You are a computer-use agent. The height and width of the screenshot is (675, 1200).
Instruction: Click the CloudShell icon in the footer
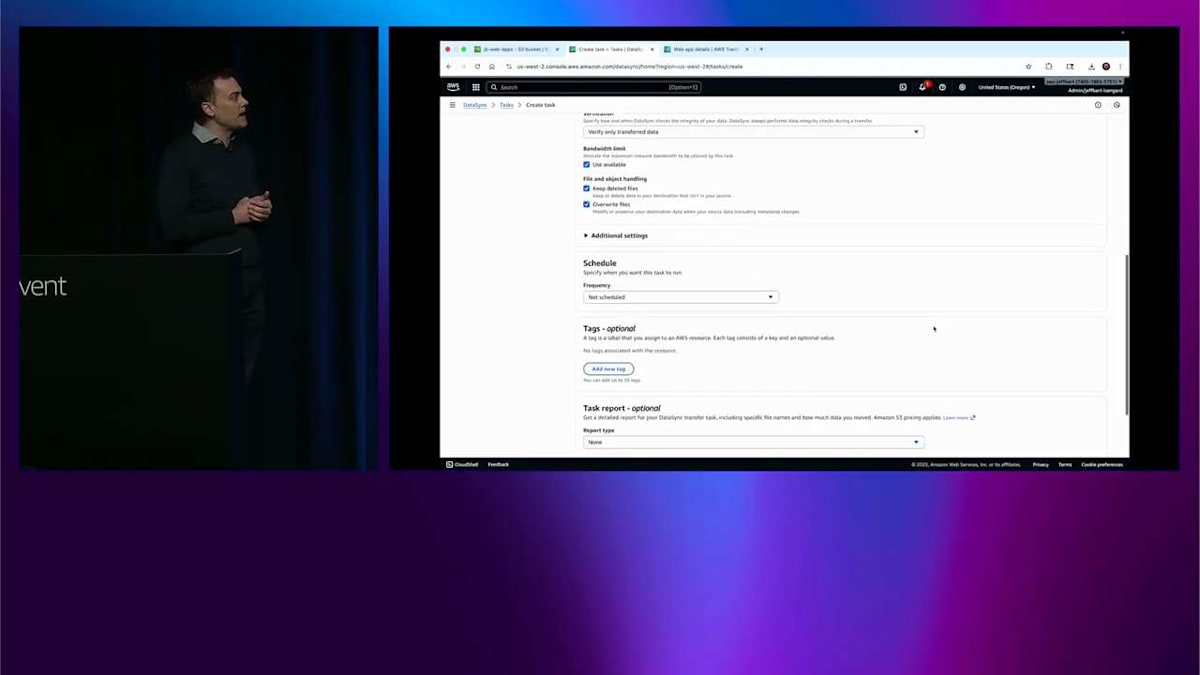click(x=449, y=464)
